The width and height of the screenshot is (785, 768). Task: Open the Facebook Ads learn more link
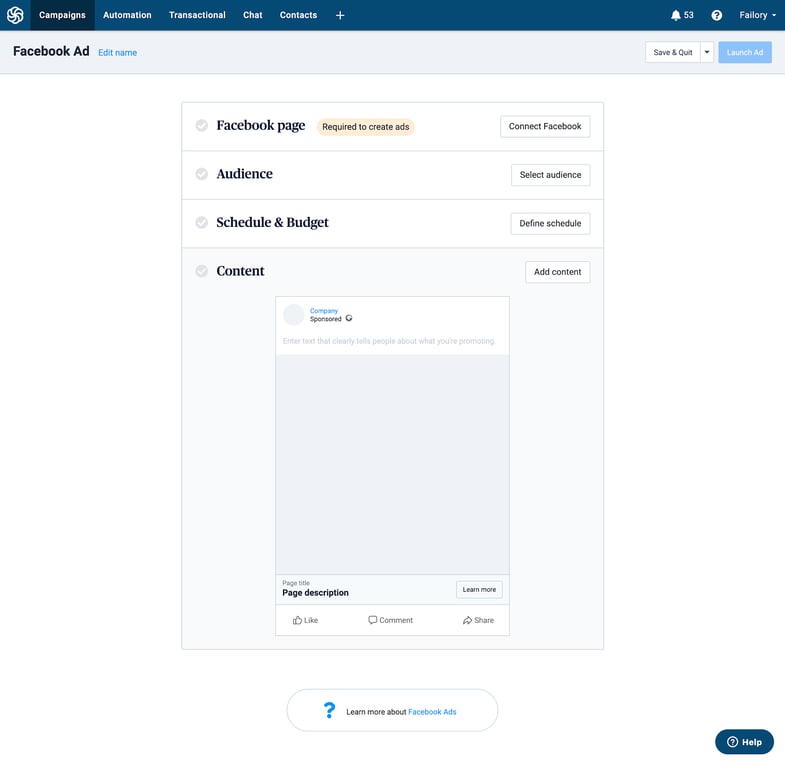click(x=432, y=712)
